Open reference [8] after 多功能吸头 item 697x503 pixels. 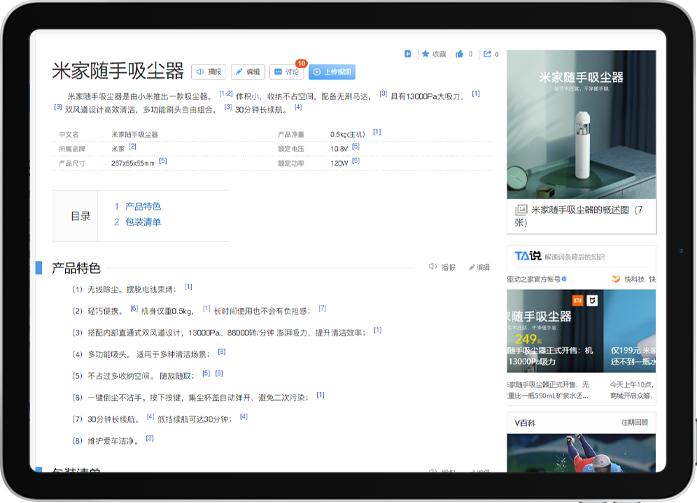222,352
